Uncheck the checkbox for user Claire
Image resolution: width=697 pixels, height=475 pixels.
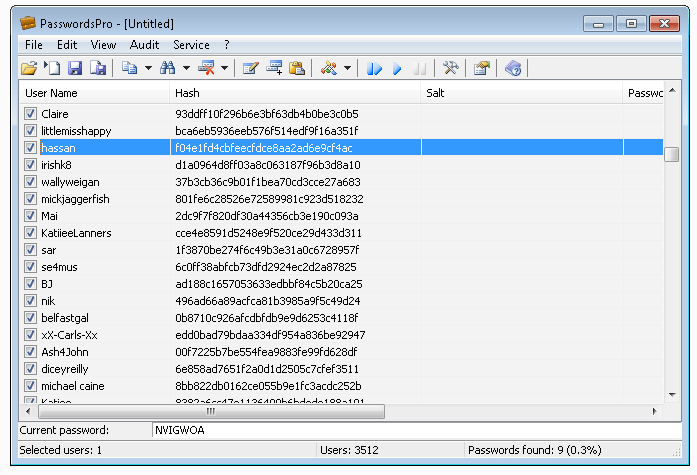point(30,114)
